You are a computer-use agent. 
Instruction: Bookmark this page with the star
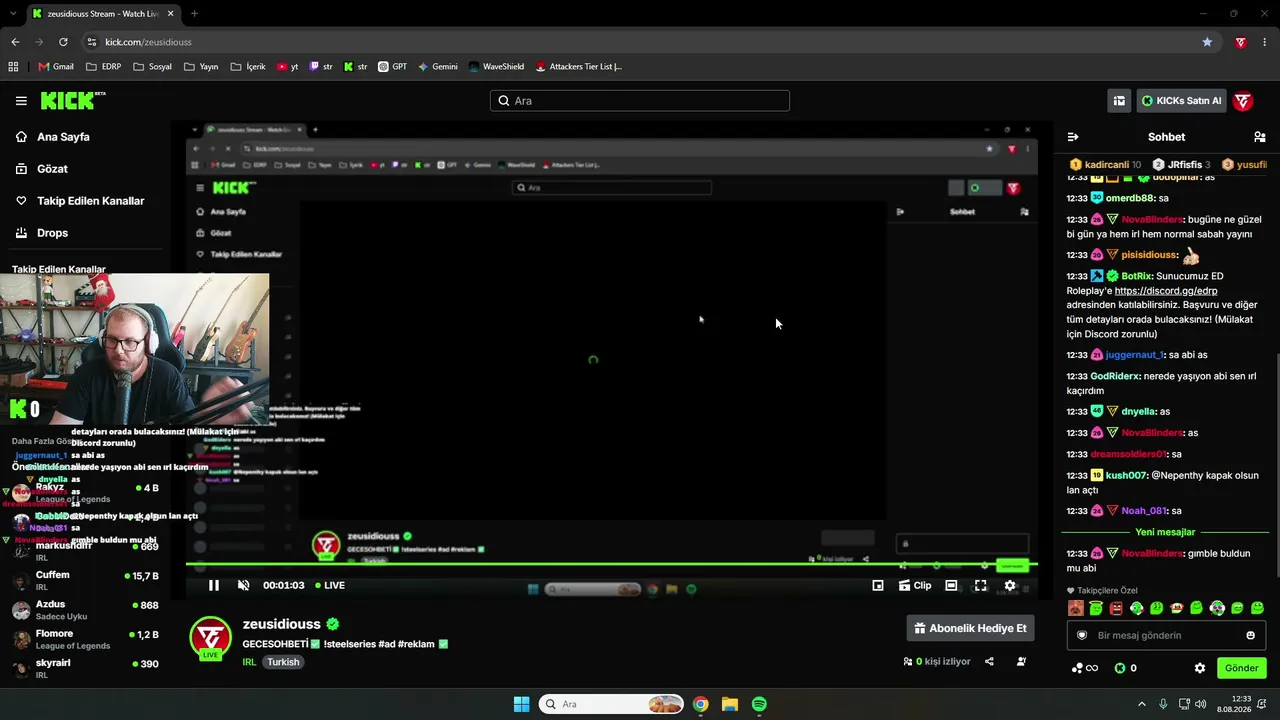pos(1207,42)
